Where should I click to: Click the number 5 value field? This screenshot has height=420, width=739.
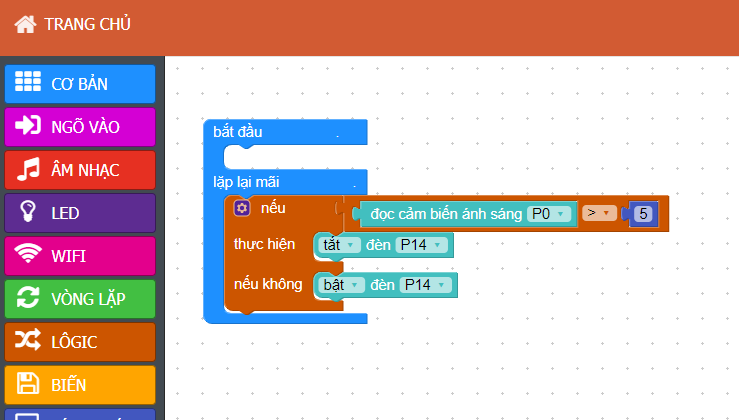point(643,214)
